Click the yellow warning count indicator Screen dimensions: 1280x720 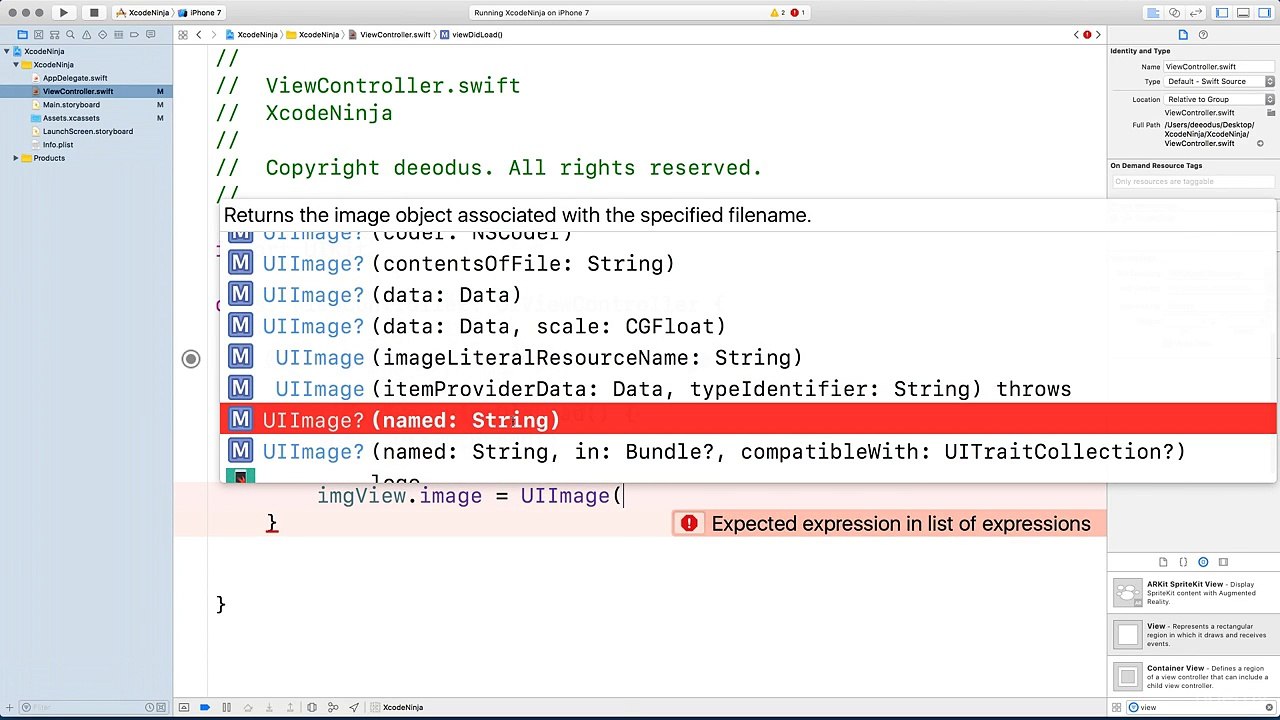777,13
